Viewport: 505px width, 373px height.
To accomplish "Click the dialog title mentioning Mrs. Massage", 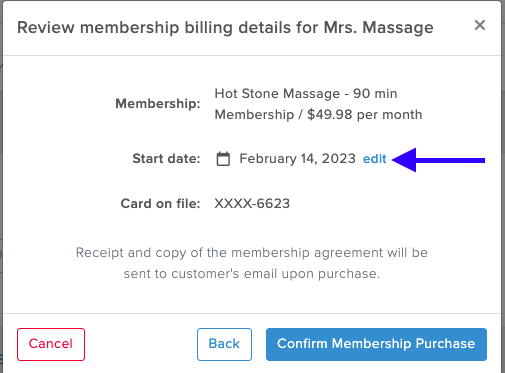I will [x=225, y=27].
